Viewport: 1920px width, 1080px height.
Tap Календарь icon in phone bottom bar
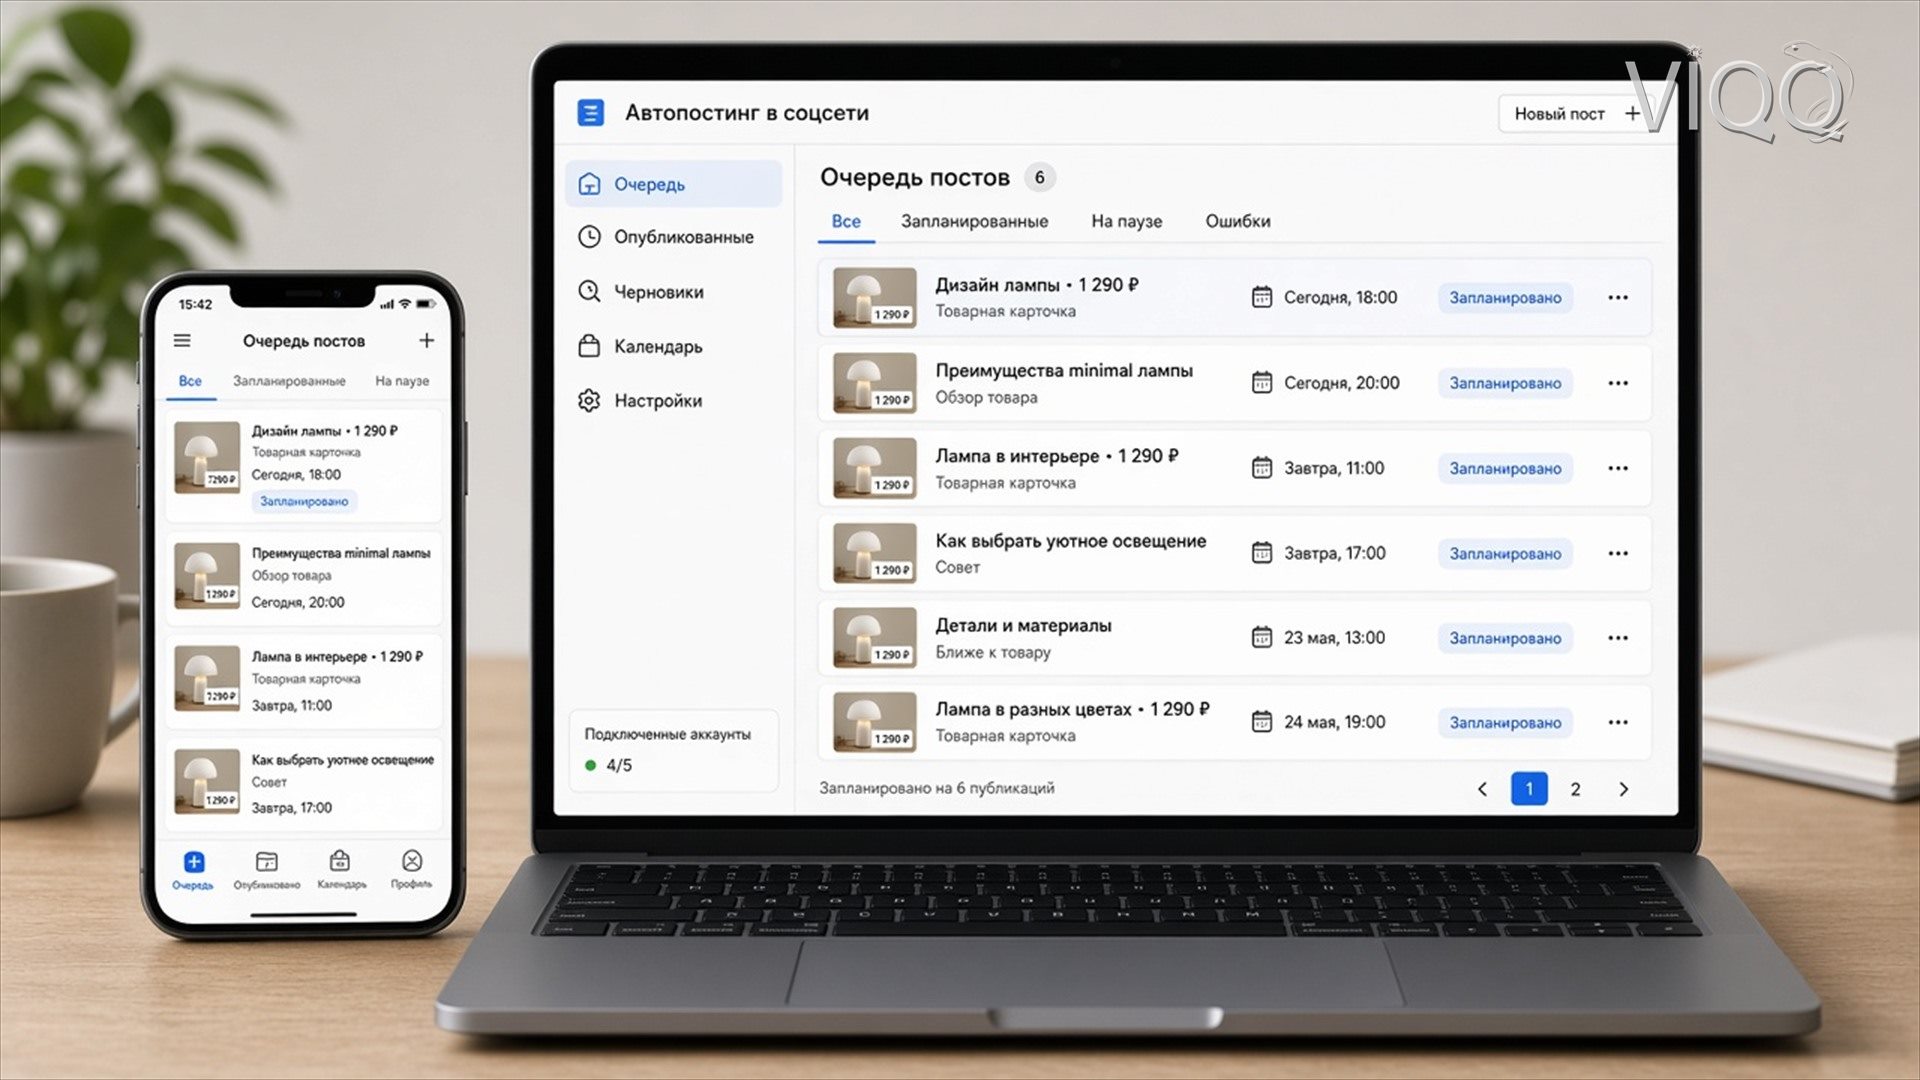pyautogui.click(x=340, y=861)
